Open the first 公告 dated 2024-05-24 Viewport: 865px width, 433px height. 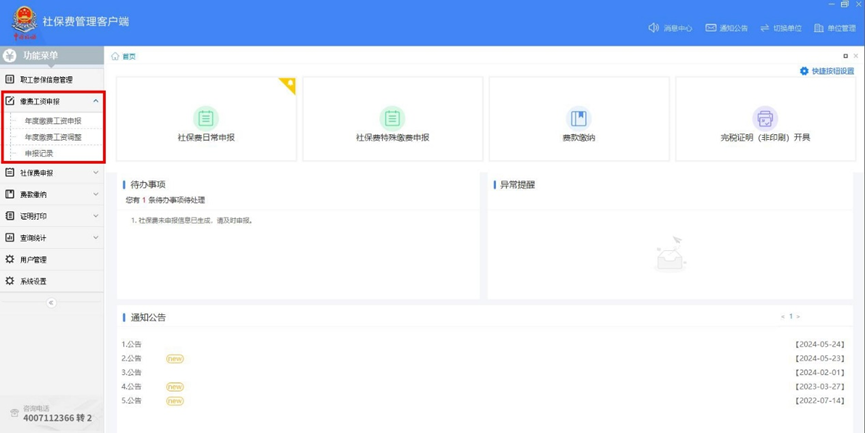[133, 344]
